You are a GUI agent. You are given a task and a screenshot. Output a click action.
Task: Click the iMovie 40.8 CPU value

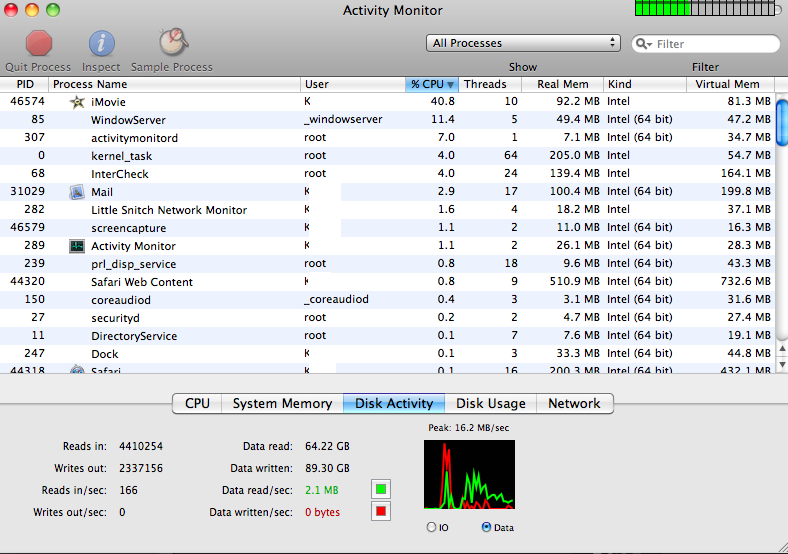tap(442, 102)
